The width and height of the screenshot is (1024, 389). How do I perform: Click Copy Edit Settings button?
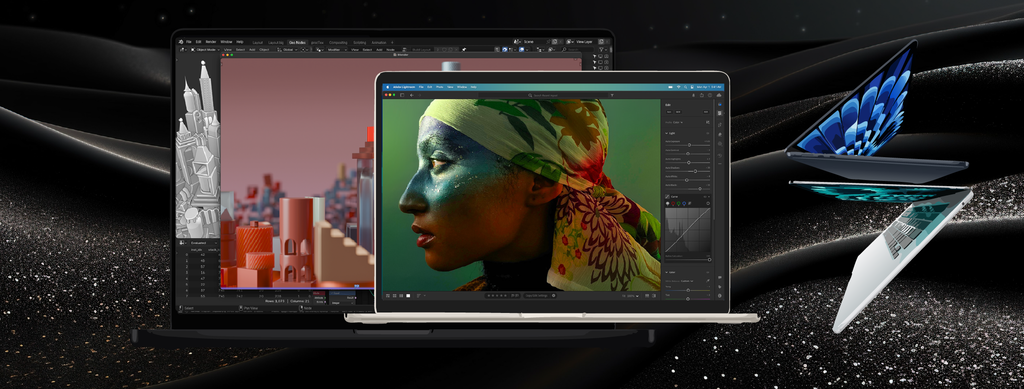pyautogui.click(x=536, y=296)
